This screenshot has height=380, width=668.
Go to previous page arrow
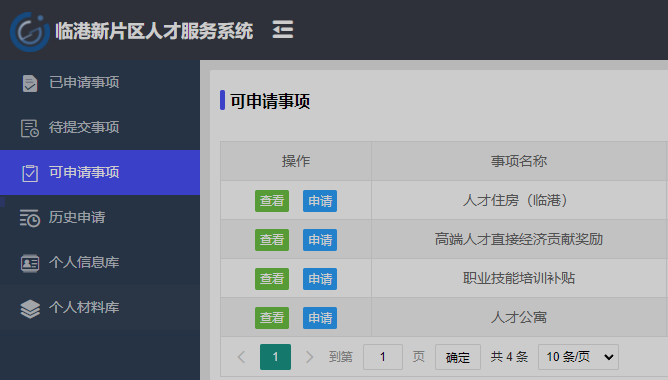[x=242, y=357]
